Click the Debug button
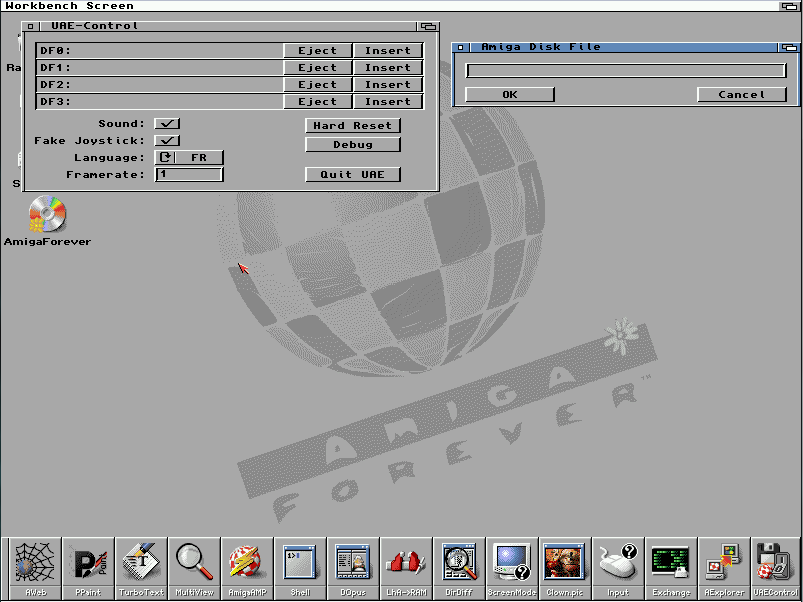 pyautogui.click(x=353, y=144)
